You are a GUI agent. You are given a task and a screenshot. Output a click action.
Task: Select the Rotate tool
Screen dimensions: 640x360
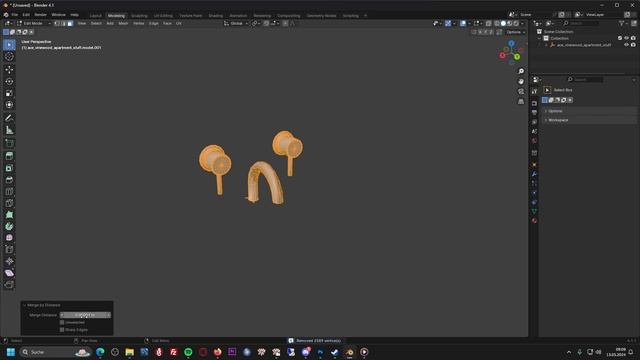[x=9, y=82]
